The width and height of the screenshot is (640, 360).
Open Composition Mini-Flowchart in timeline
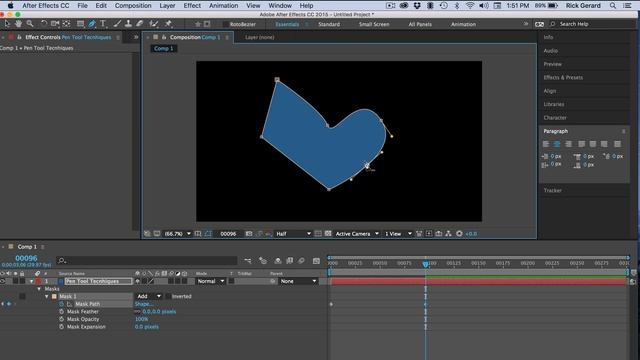point(248,260)
